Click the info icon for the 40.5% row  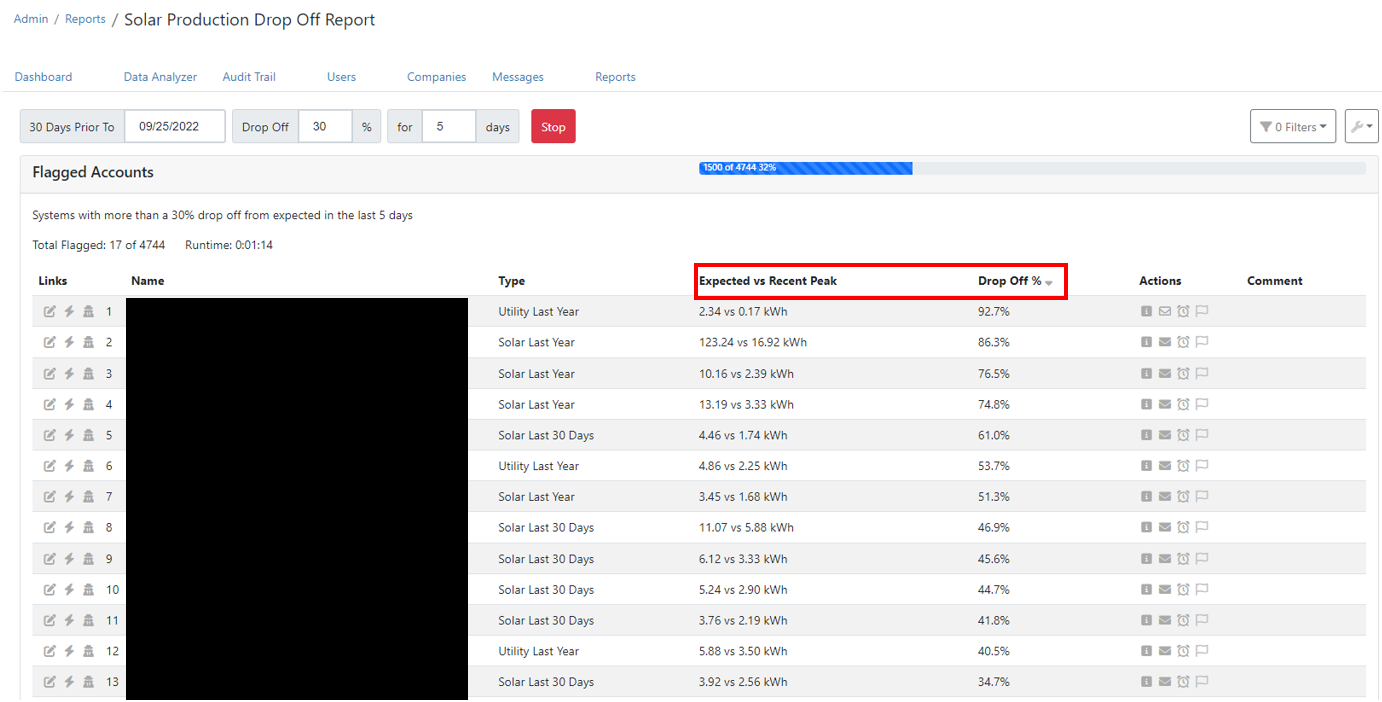click(1146, 651)
